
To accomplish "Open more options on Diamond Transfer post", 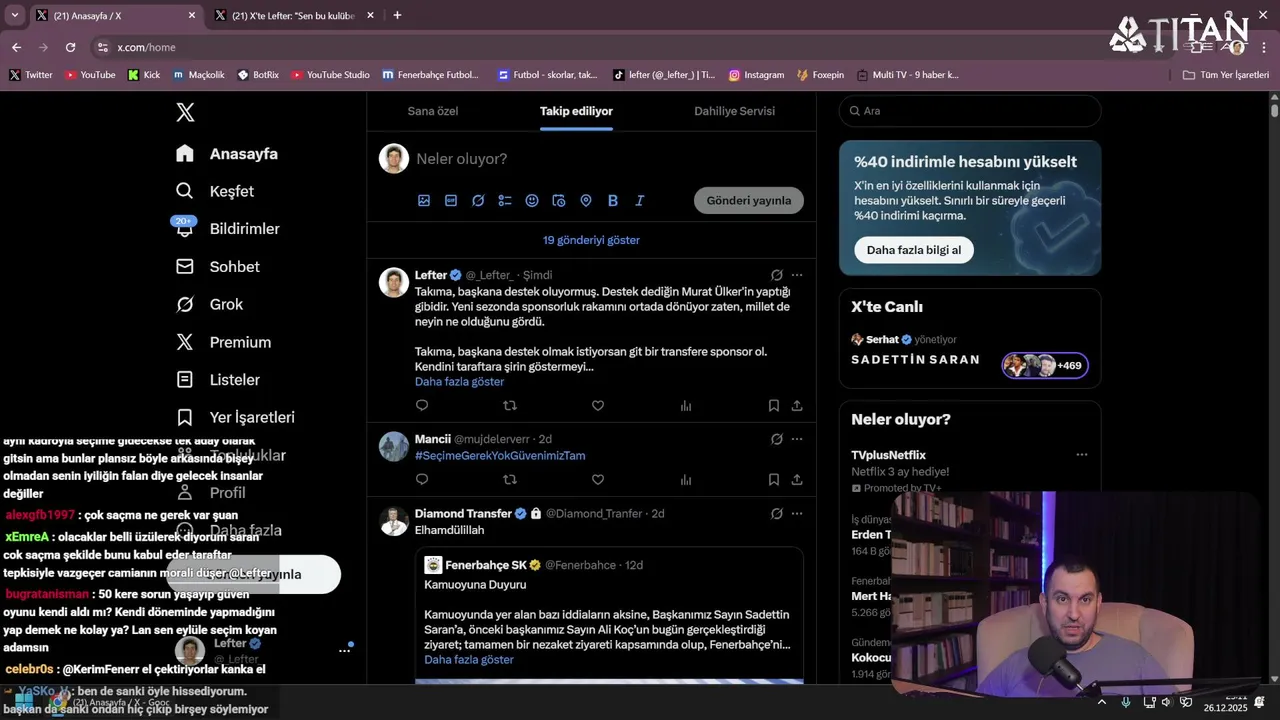I will [797, 514].
